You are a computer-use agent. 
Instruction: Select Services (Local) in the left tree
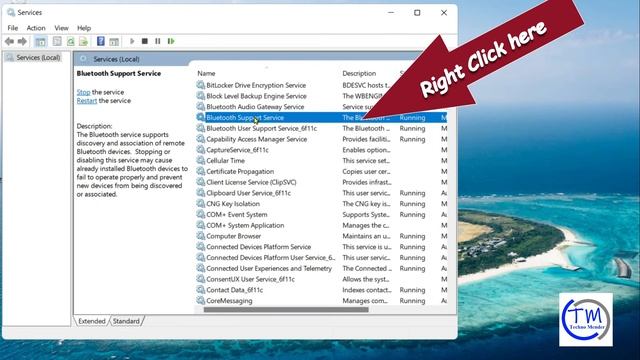click(38, 58)
